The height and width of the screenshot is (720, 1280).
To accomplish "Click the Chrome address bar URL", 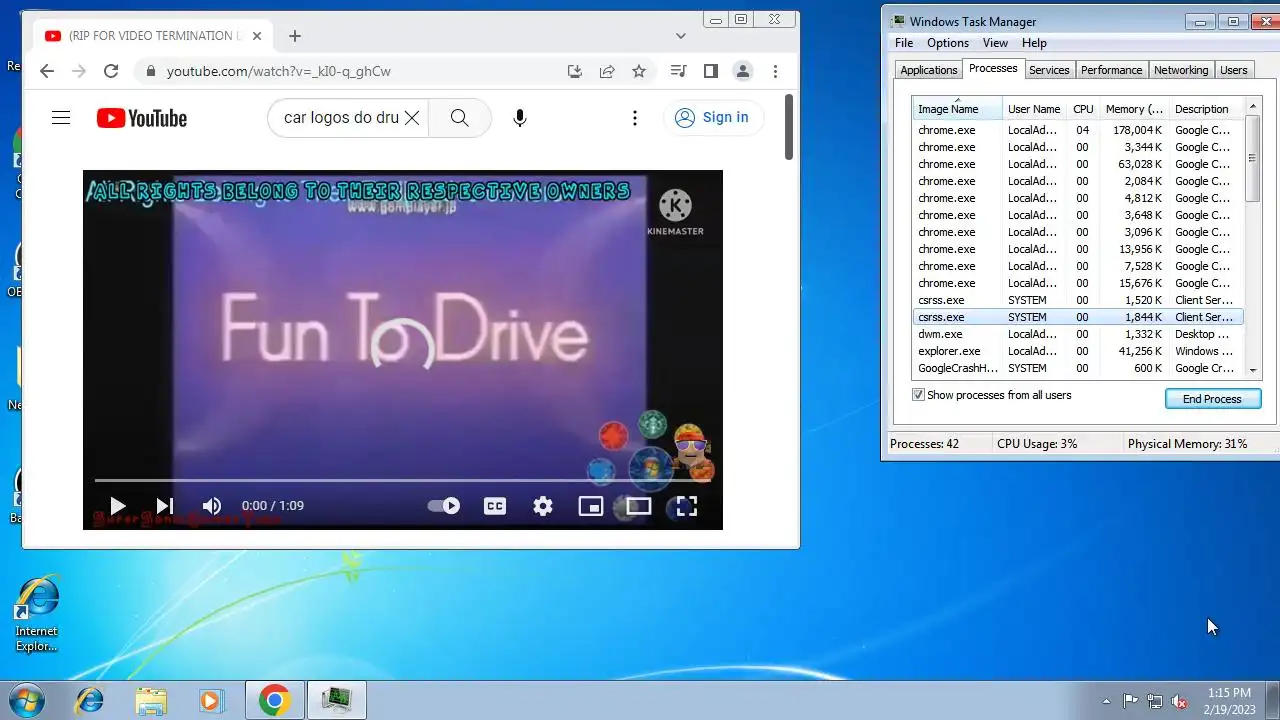I will (278, 72).
